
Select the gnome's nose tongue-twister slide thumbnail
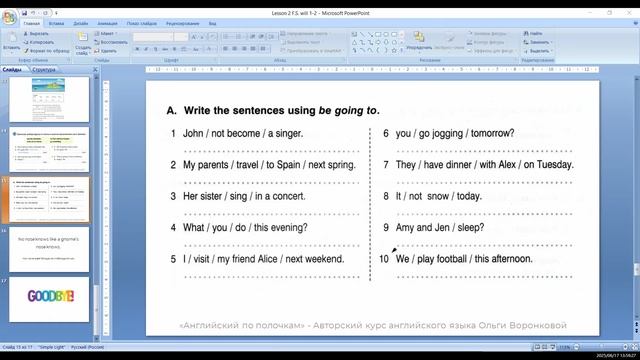coord(49,249)
